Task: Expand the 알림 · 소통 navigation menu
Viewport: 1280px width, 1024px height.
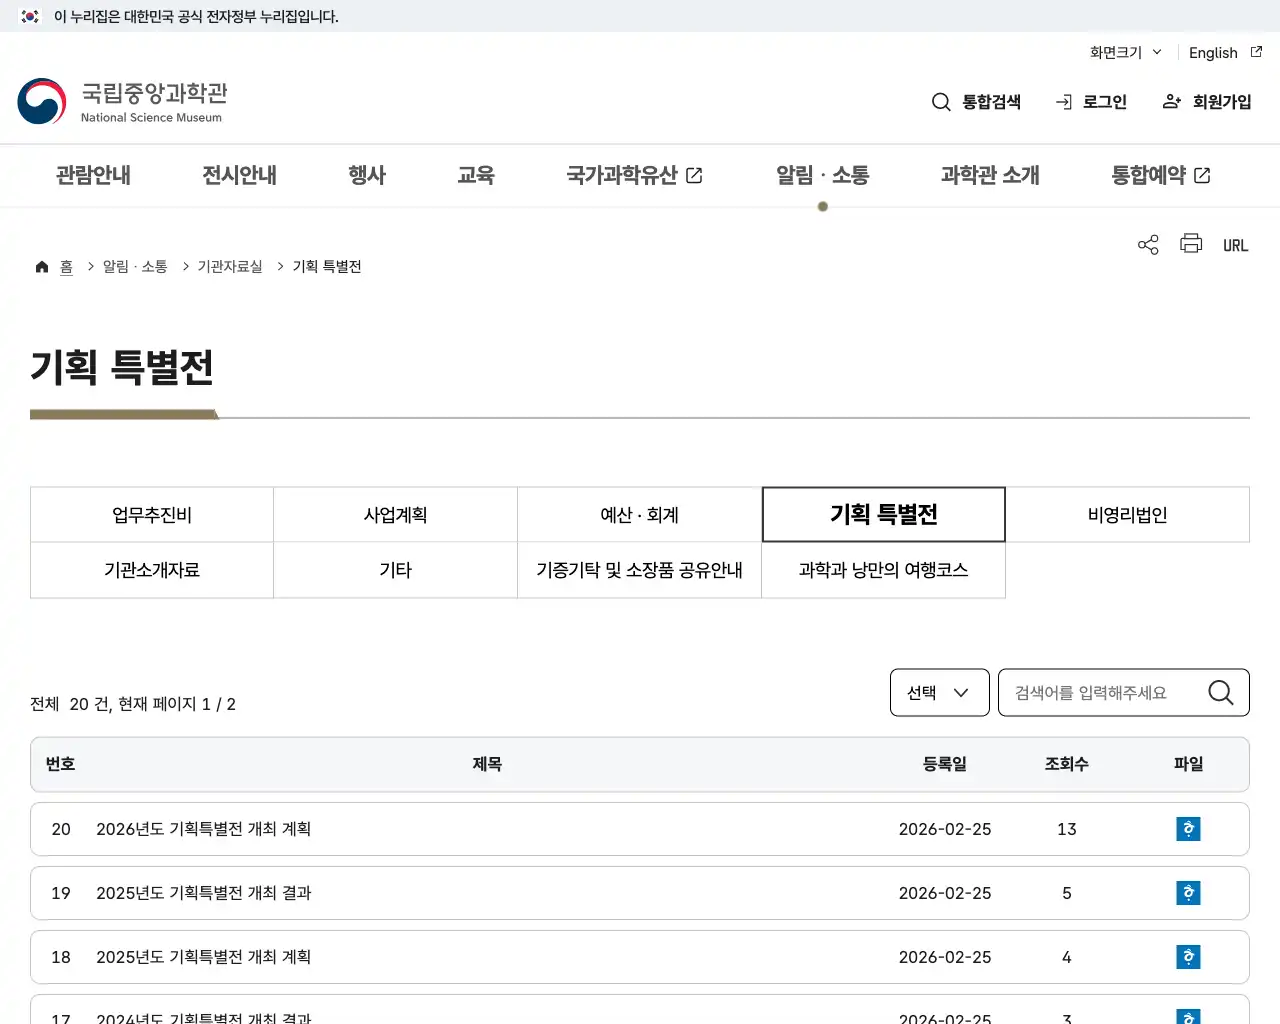Action: click(x=822, y=175)
